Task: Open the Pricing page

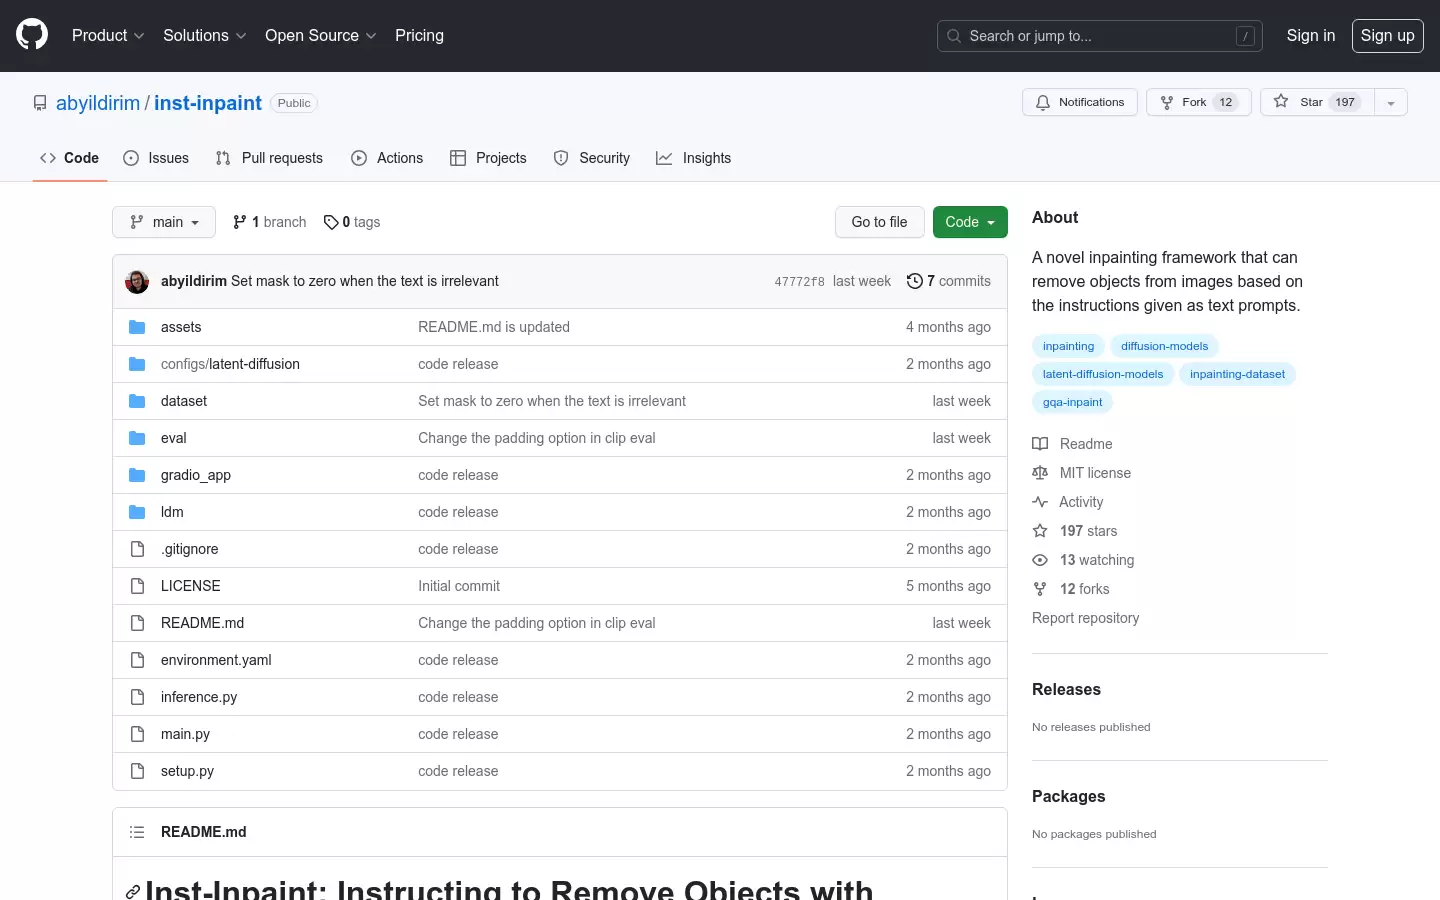Action: (x=419, y=35)
